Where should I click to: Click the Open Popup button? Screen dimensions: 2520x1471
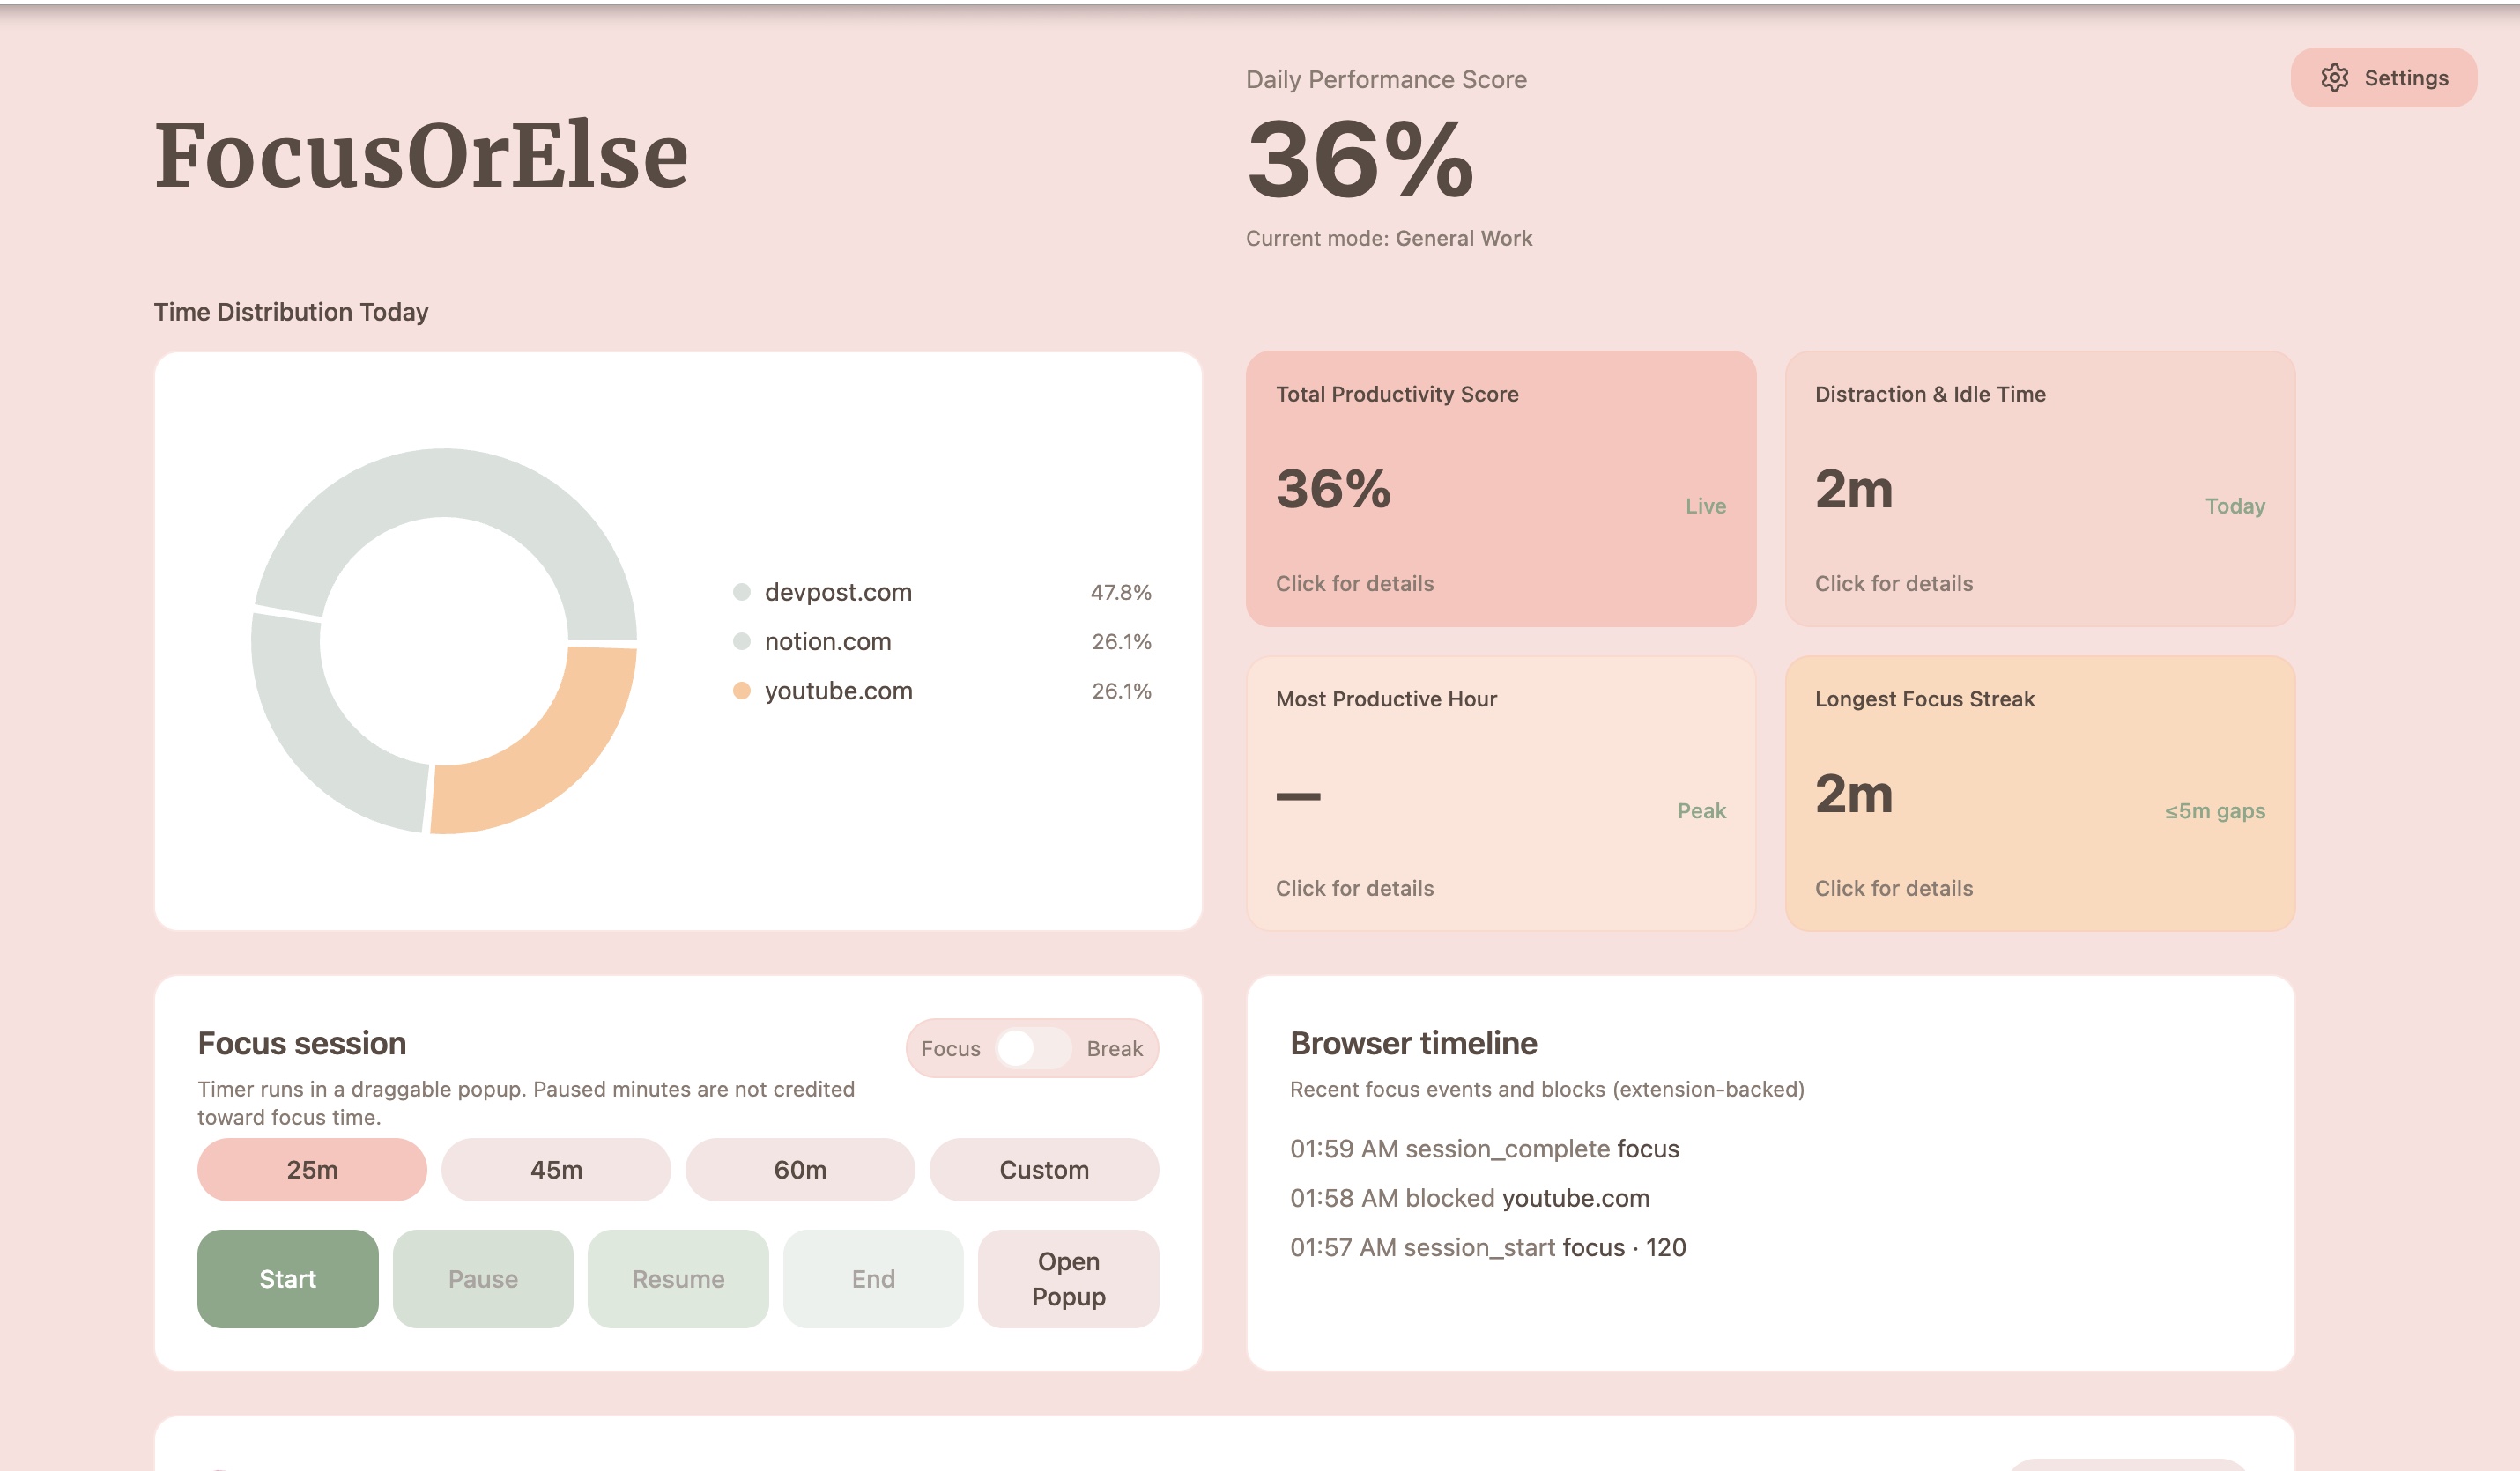pyautogui.click(x=1068, y=1278)
